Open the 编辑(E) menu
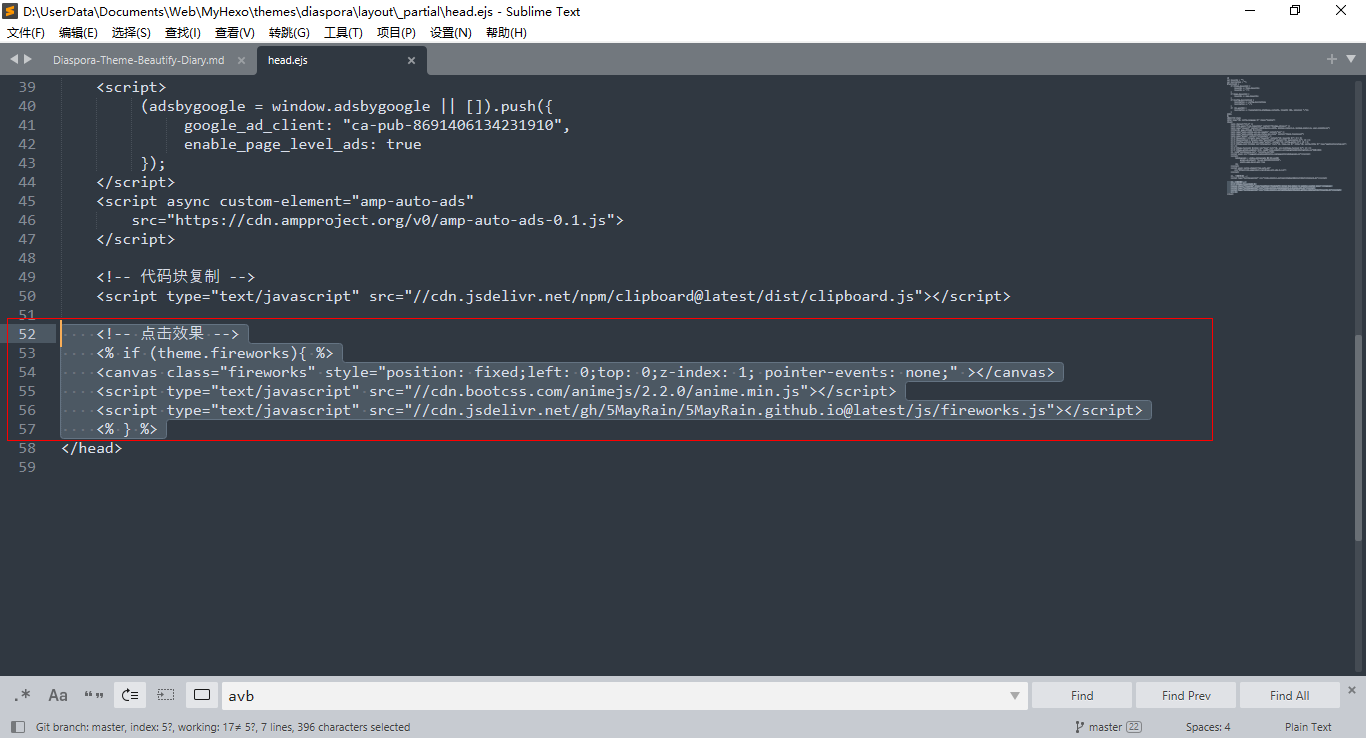 (78, 33)
